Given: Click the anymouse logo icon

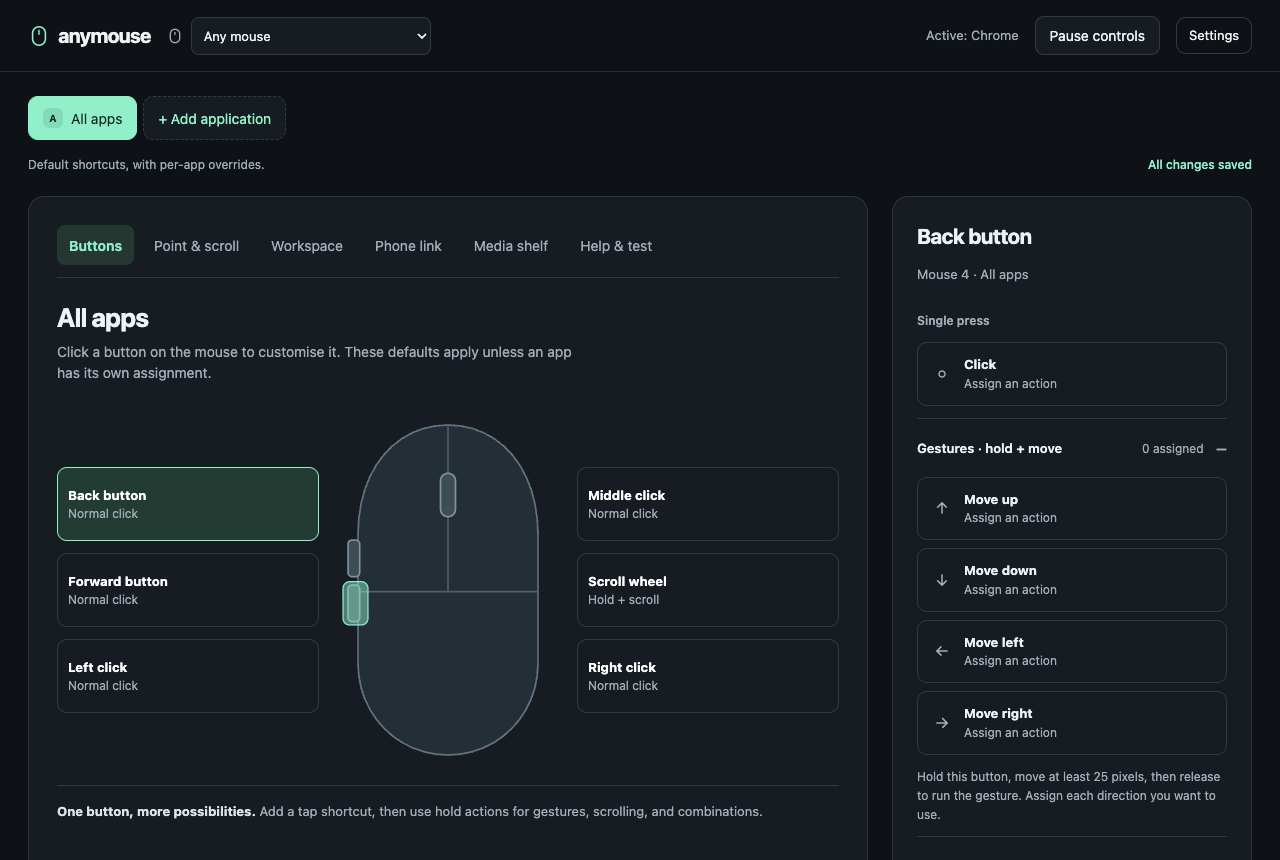Looking at the screenshot, I should (39, 36).
